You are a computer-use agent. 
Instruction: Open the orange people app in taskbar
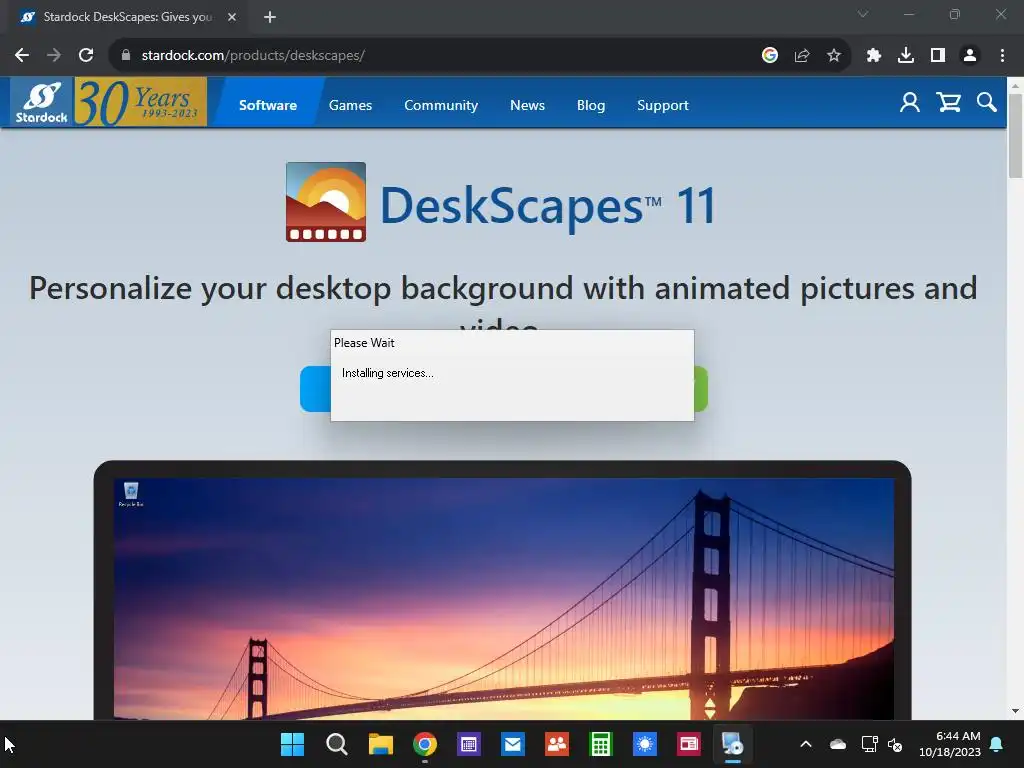click(x=556, y=744)
